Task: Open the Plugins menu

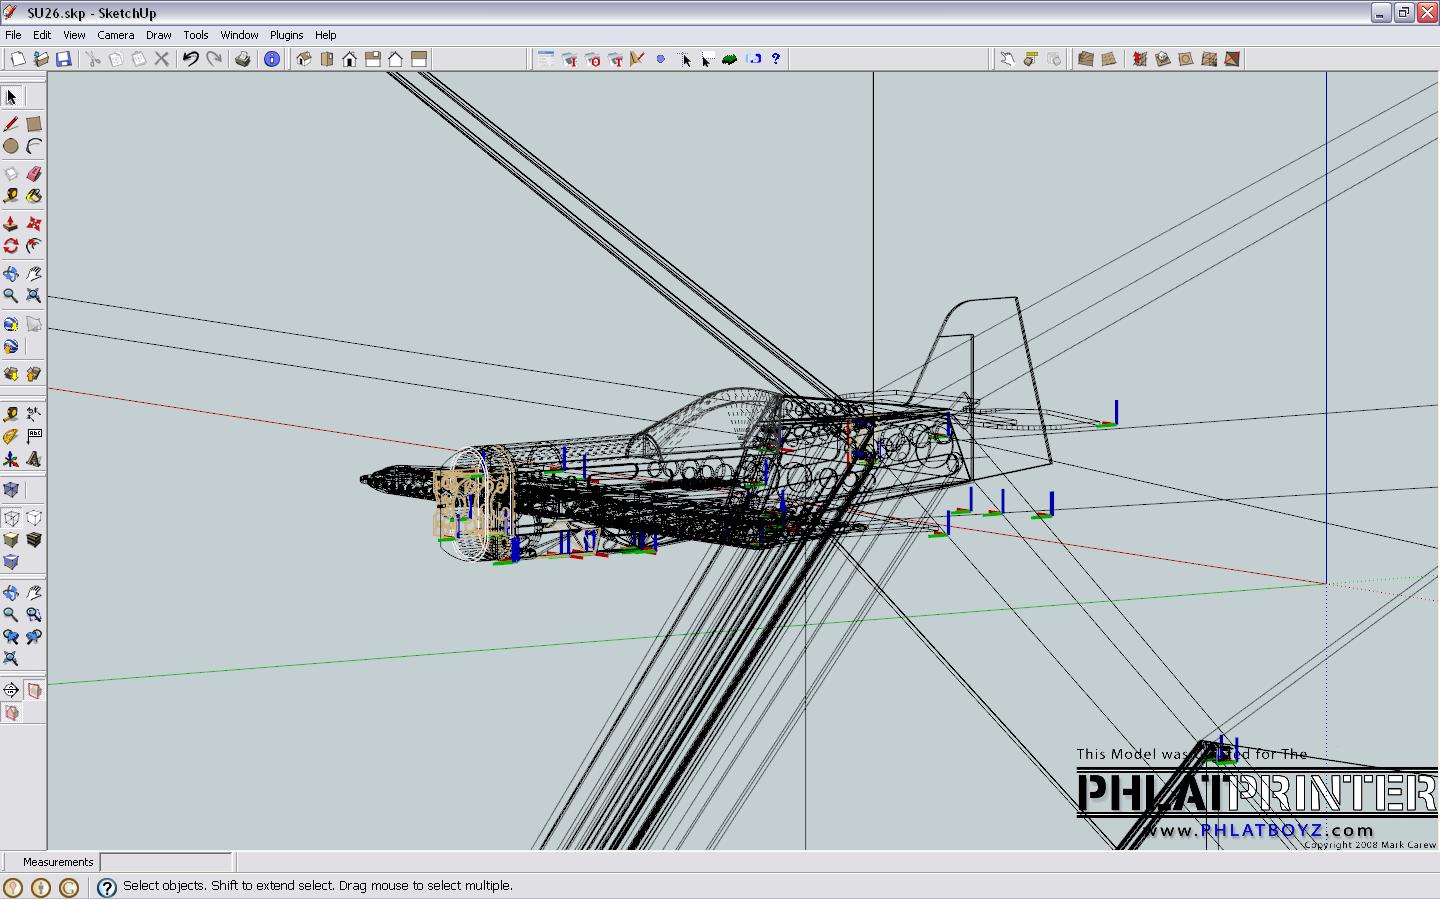Action: (286, 35)
